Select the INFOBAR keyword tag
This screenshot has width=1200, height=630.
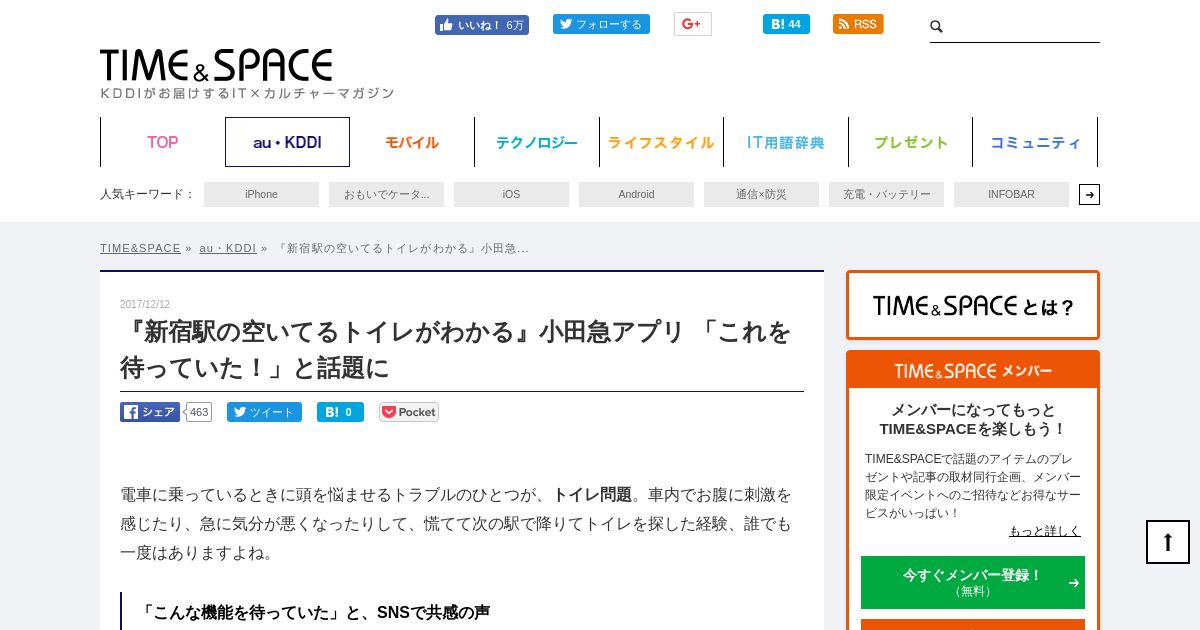tap(1011, 194)
